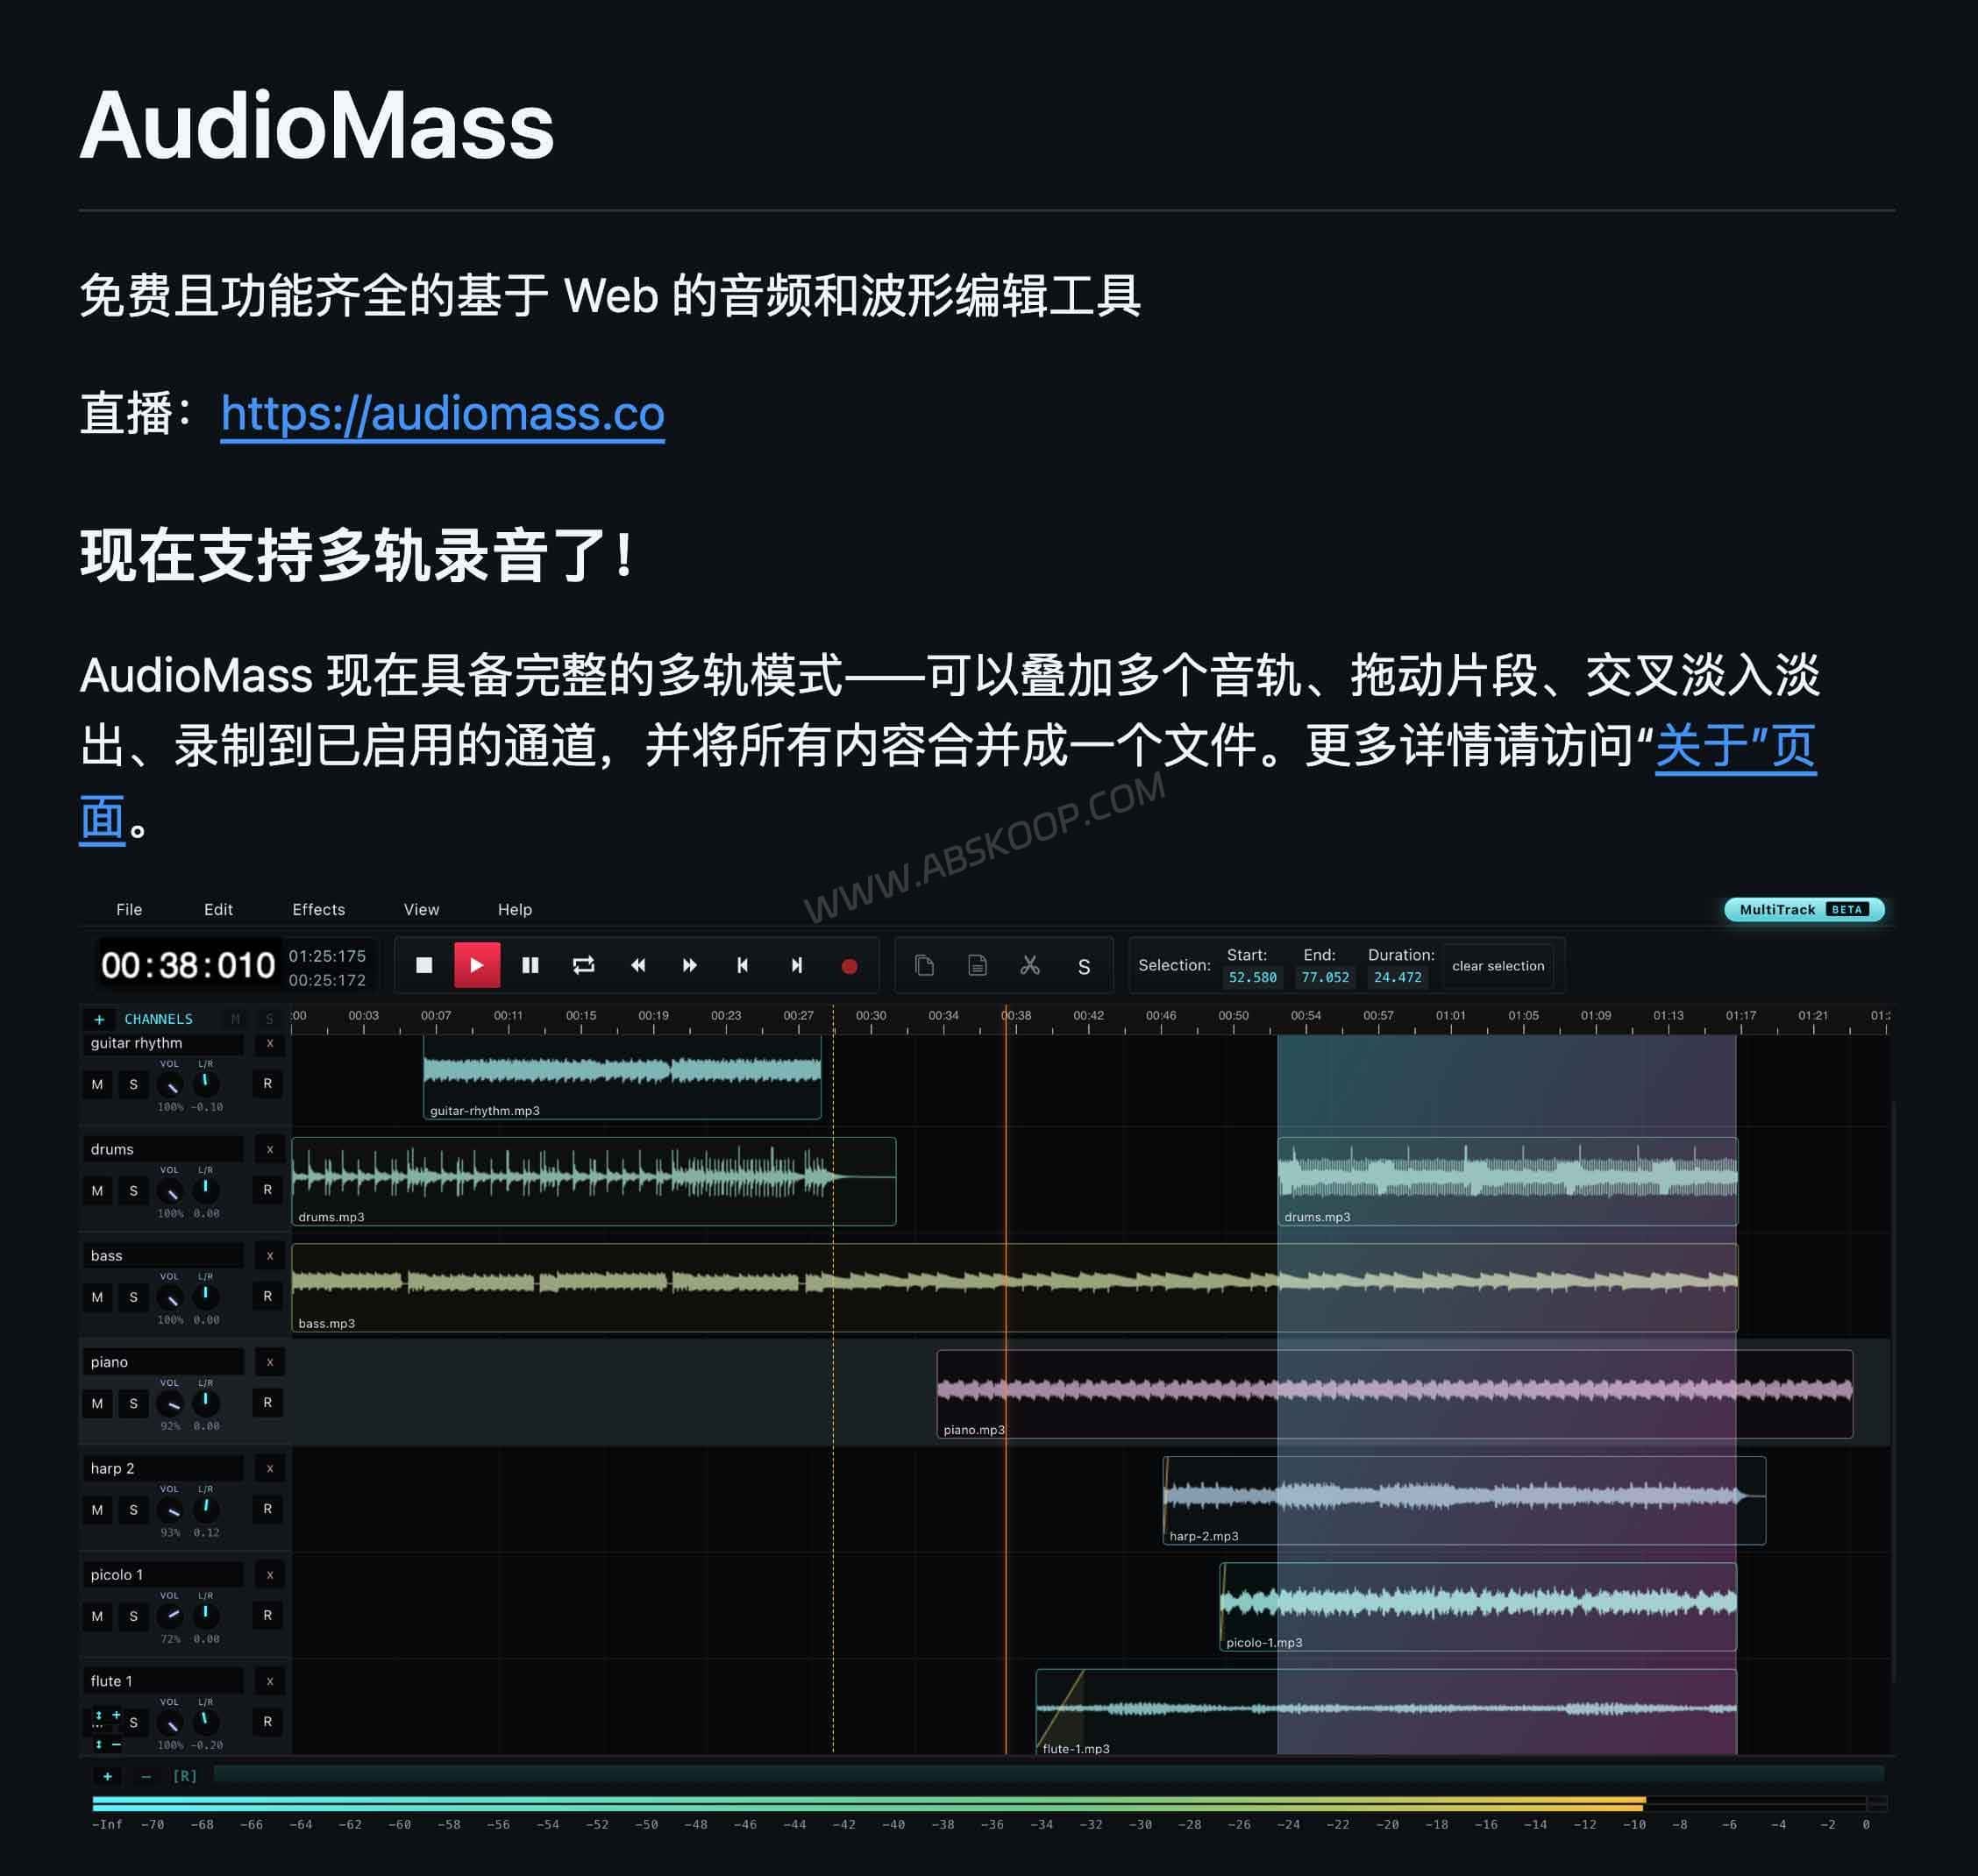Click the piano VOL knob
1978x1876 pixels.
(171, 1403)
